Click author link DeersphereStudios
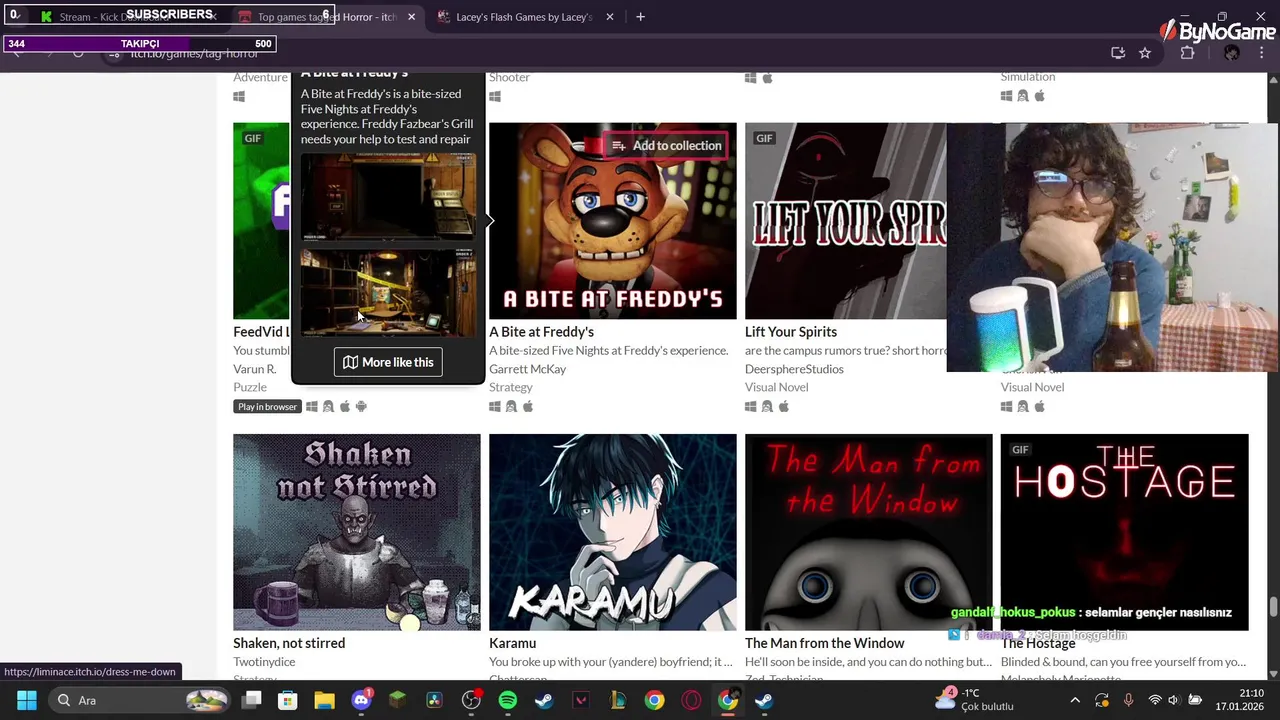 coord(794,369)
